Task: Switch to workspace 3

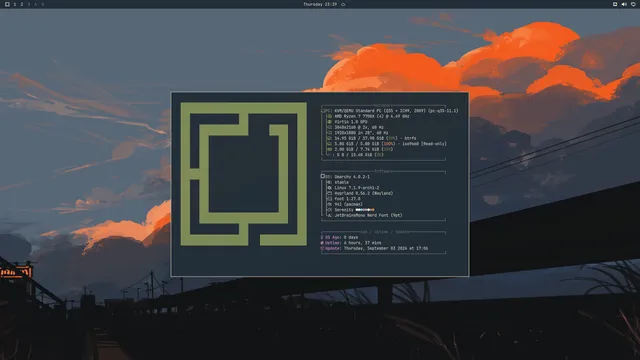Action: (29, 4)
